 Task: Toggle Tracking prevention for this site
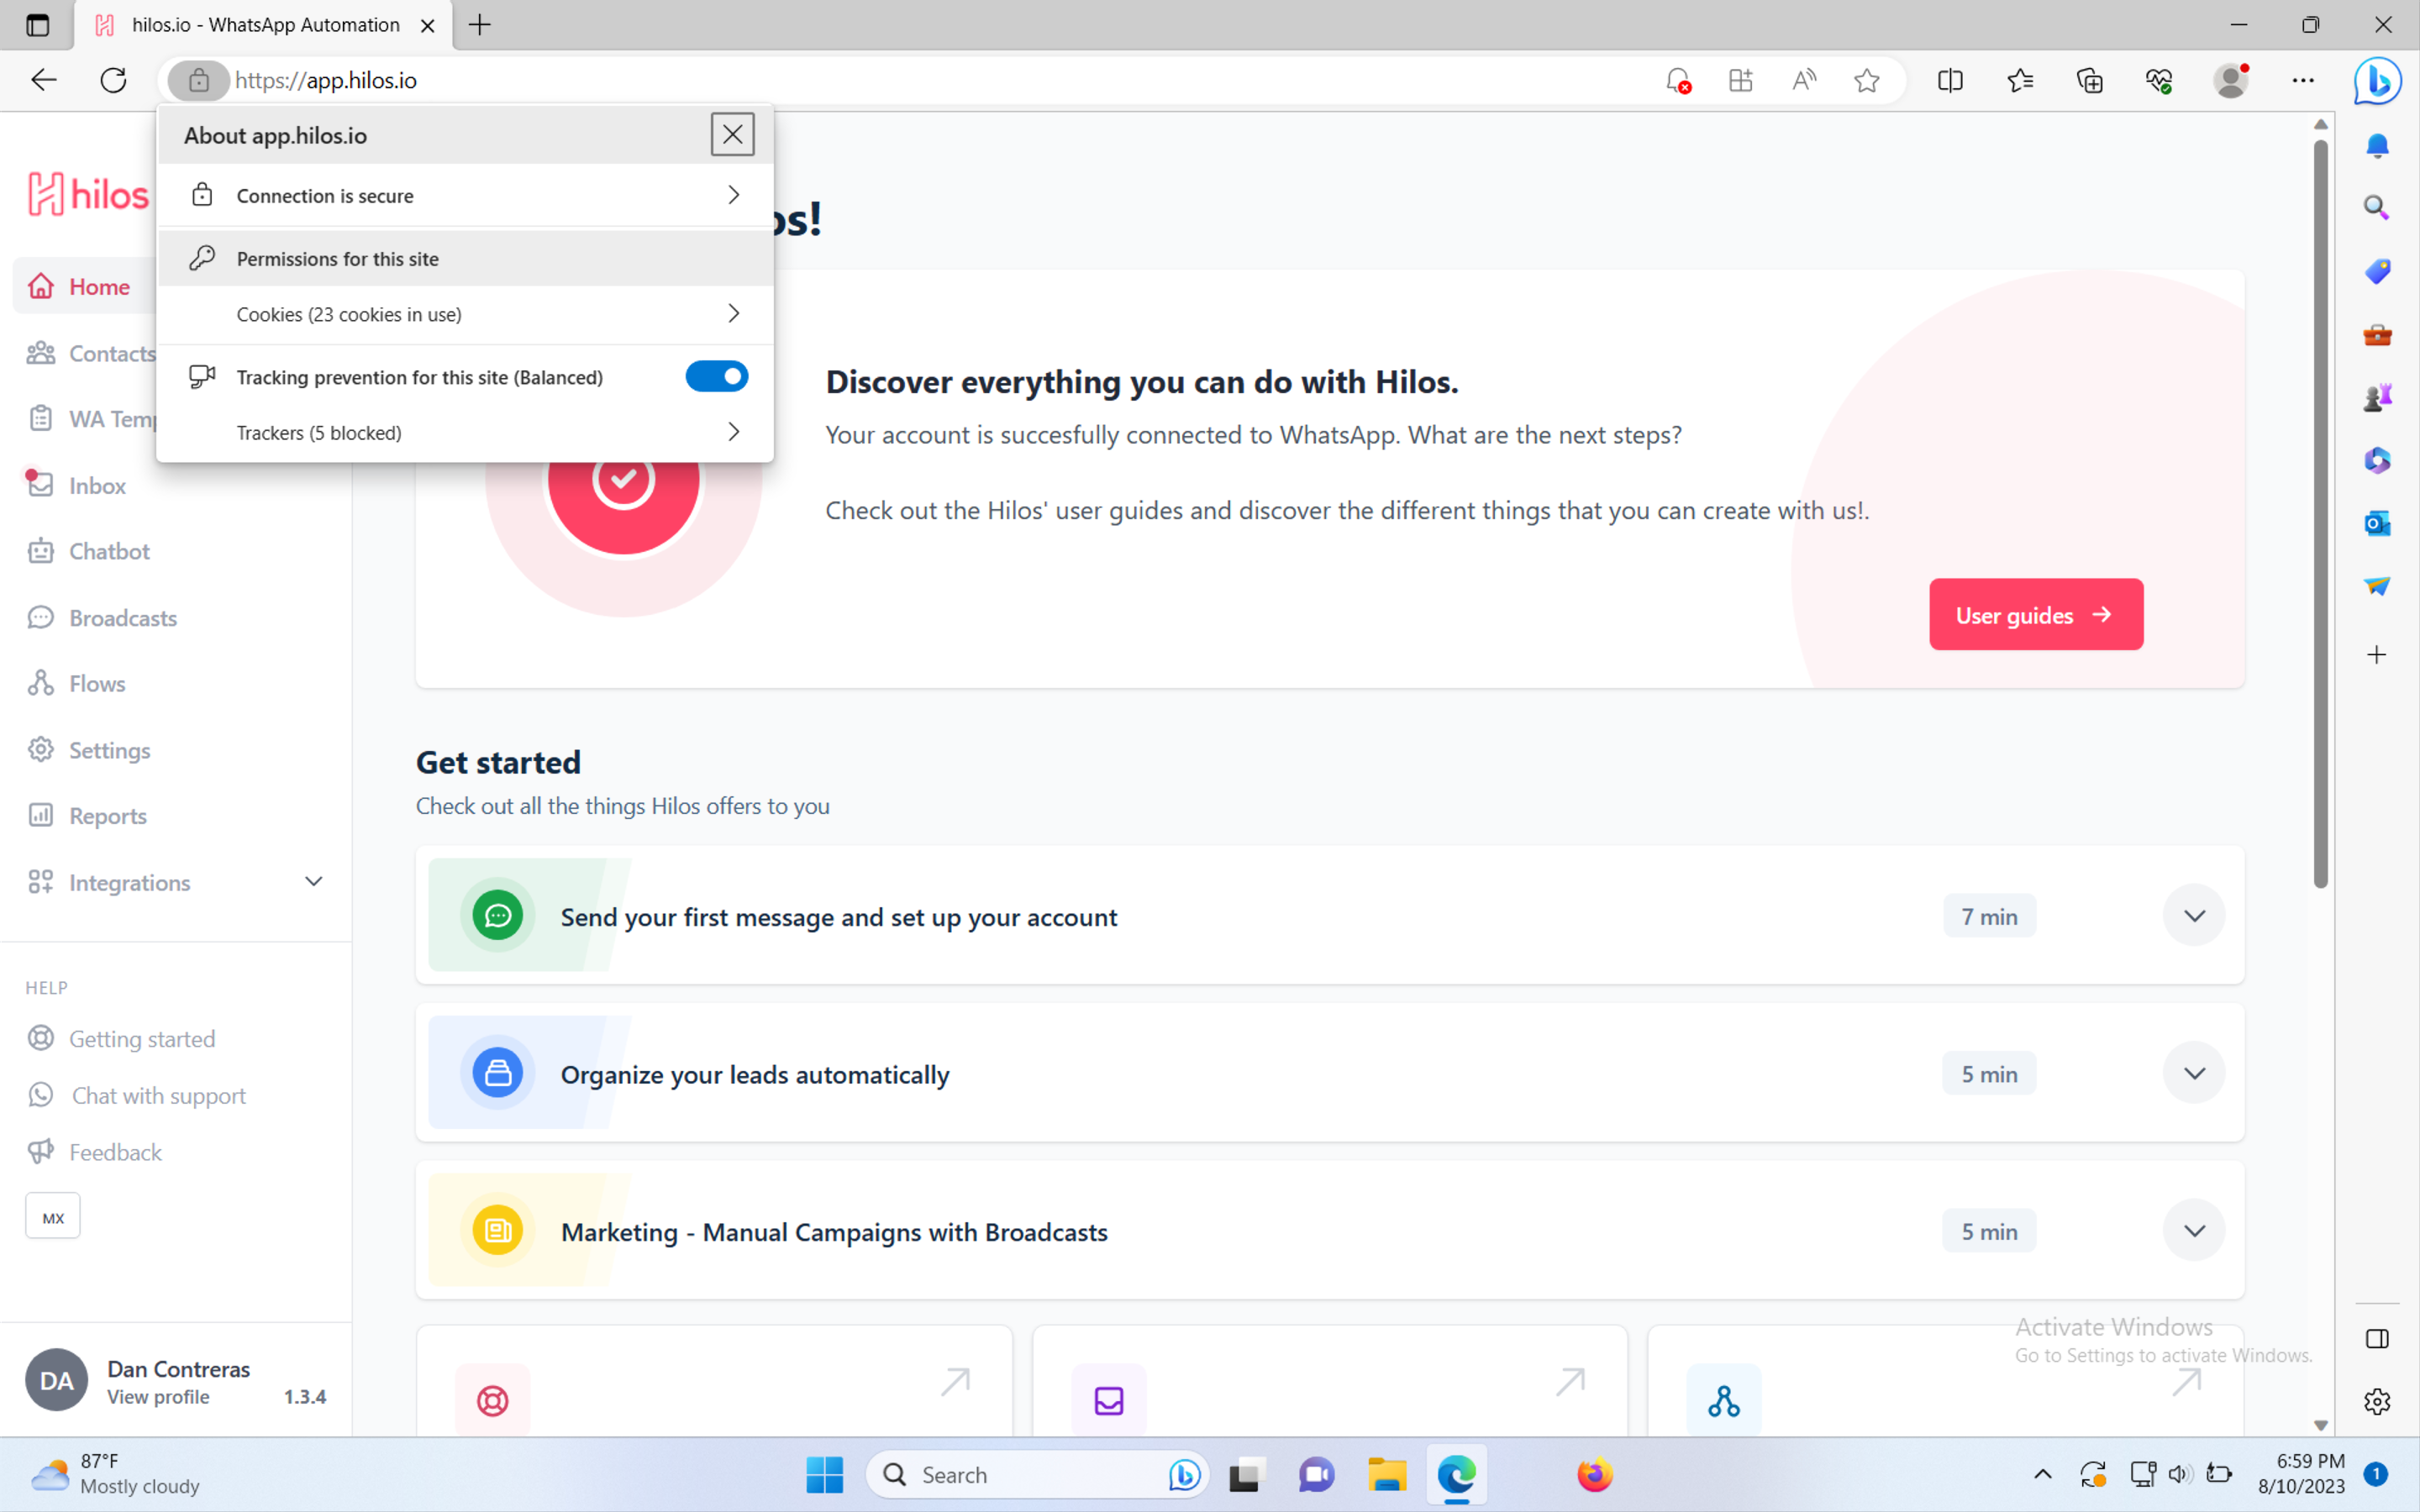(716, 377)
